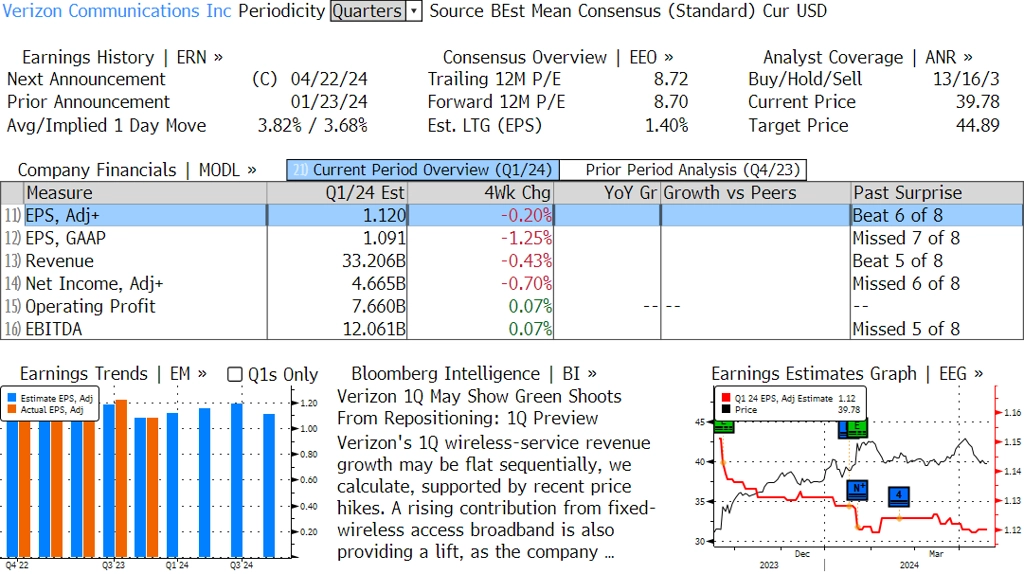The height and width of the screenshot is (574, 1024).
Task: Click the Verizon Communications Inc link
Action: tap(117, 11)
